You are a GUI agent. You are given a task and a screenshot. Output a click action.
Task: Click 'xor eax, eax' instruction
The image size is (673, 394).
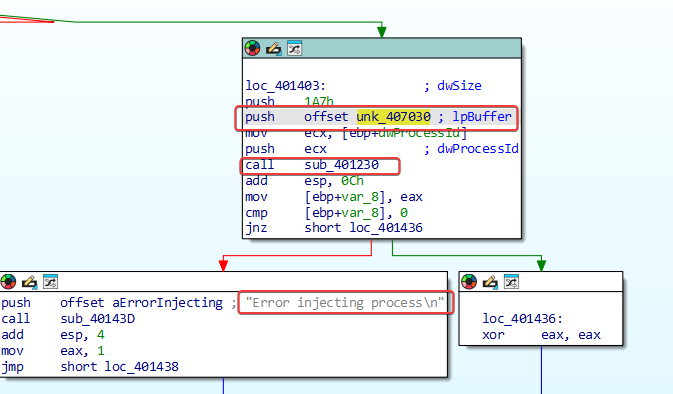[541, 335]
